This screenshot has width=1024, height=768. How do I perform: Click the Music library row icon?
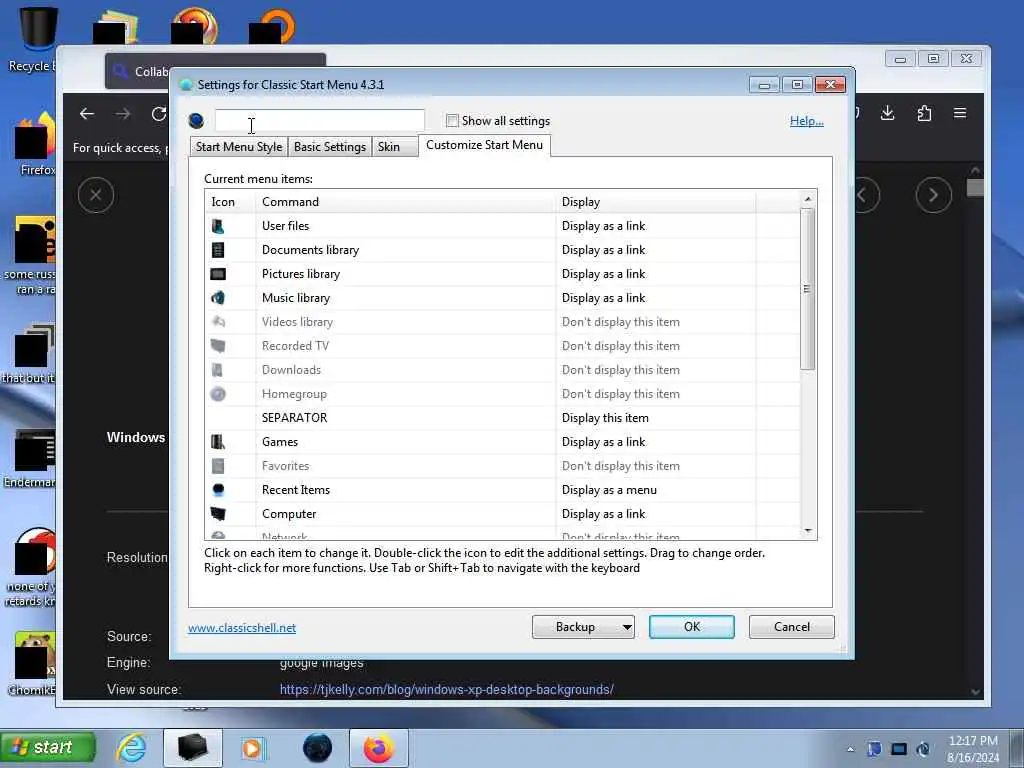coord(218,298)
